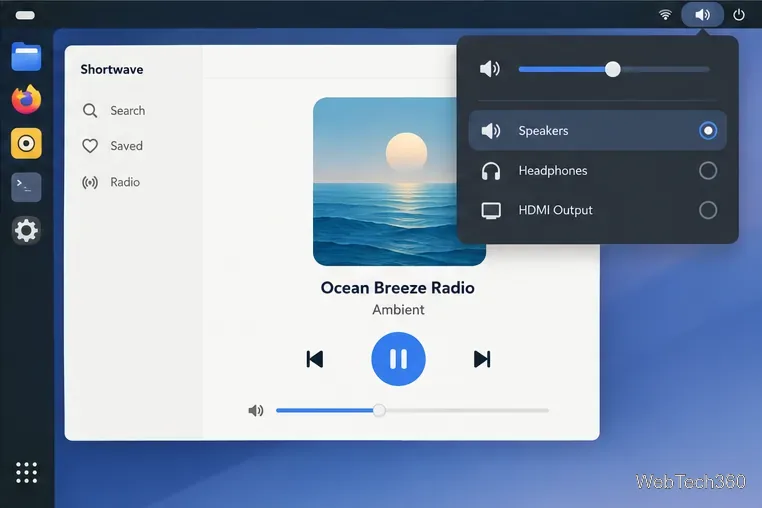Click the ocean sunset station artwork
762x508 pixels.
point(399,181)
